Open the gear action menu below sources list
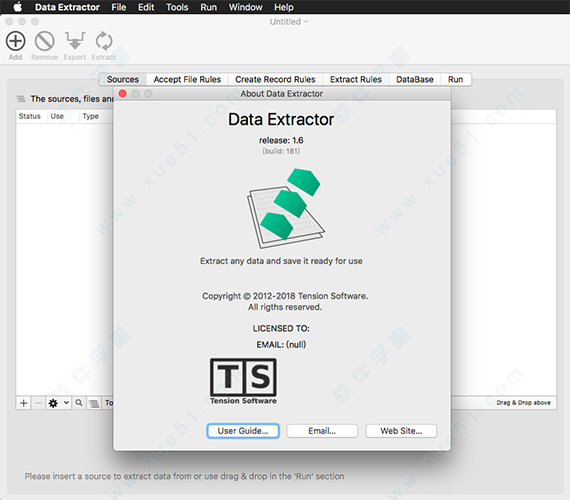570x500 pixels. tap(58, 403)
